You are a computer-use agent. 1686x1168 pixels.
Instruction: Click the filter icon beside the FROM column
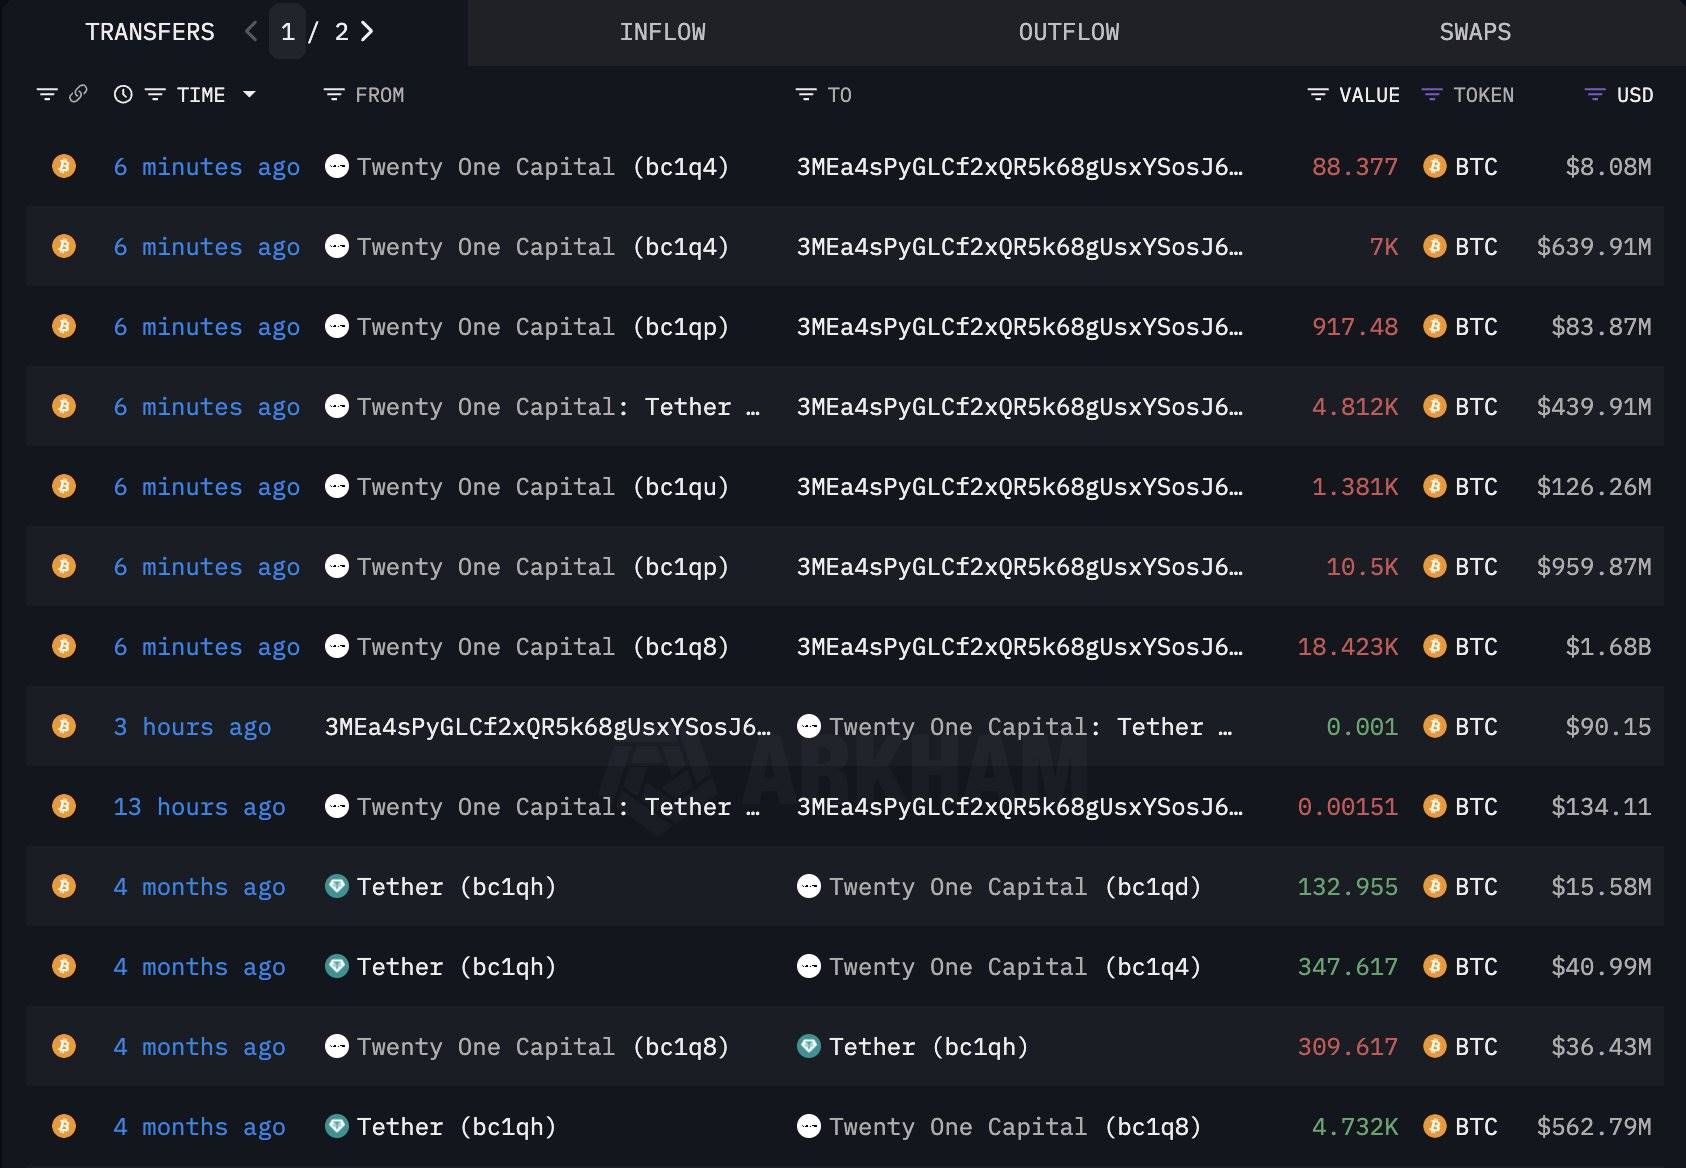point(334,95)
